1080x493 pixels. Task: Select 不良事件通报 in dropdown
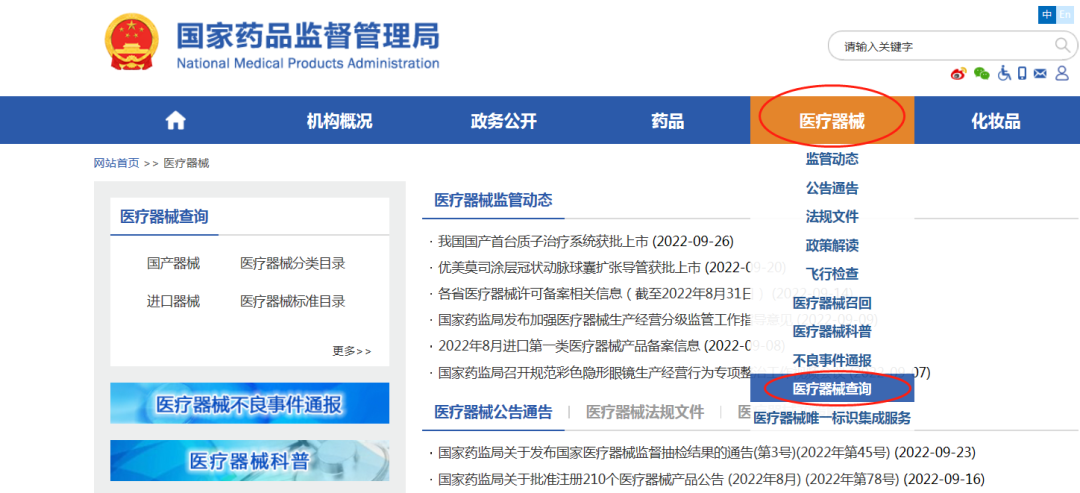point(832,361)
